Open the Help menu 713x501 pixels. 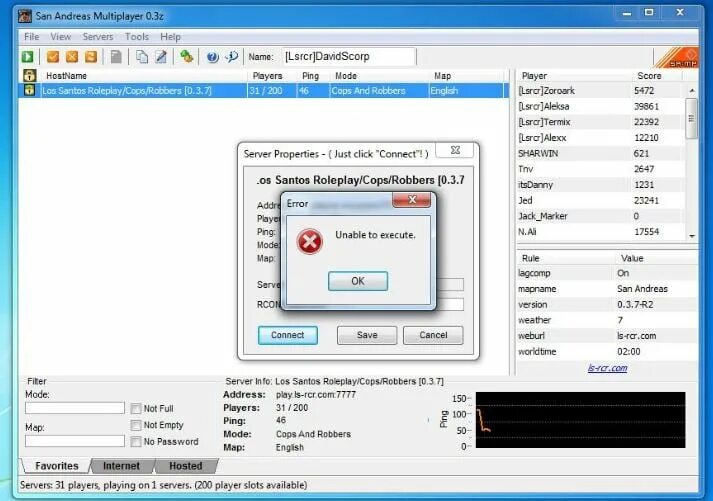(x=171, y=37)
